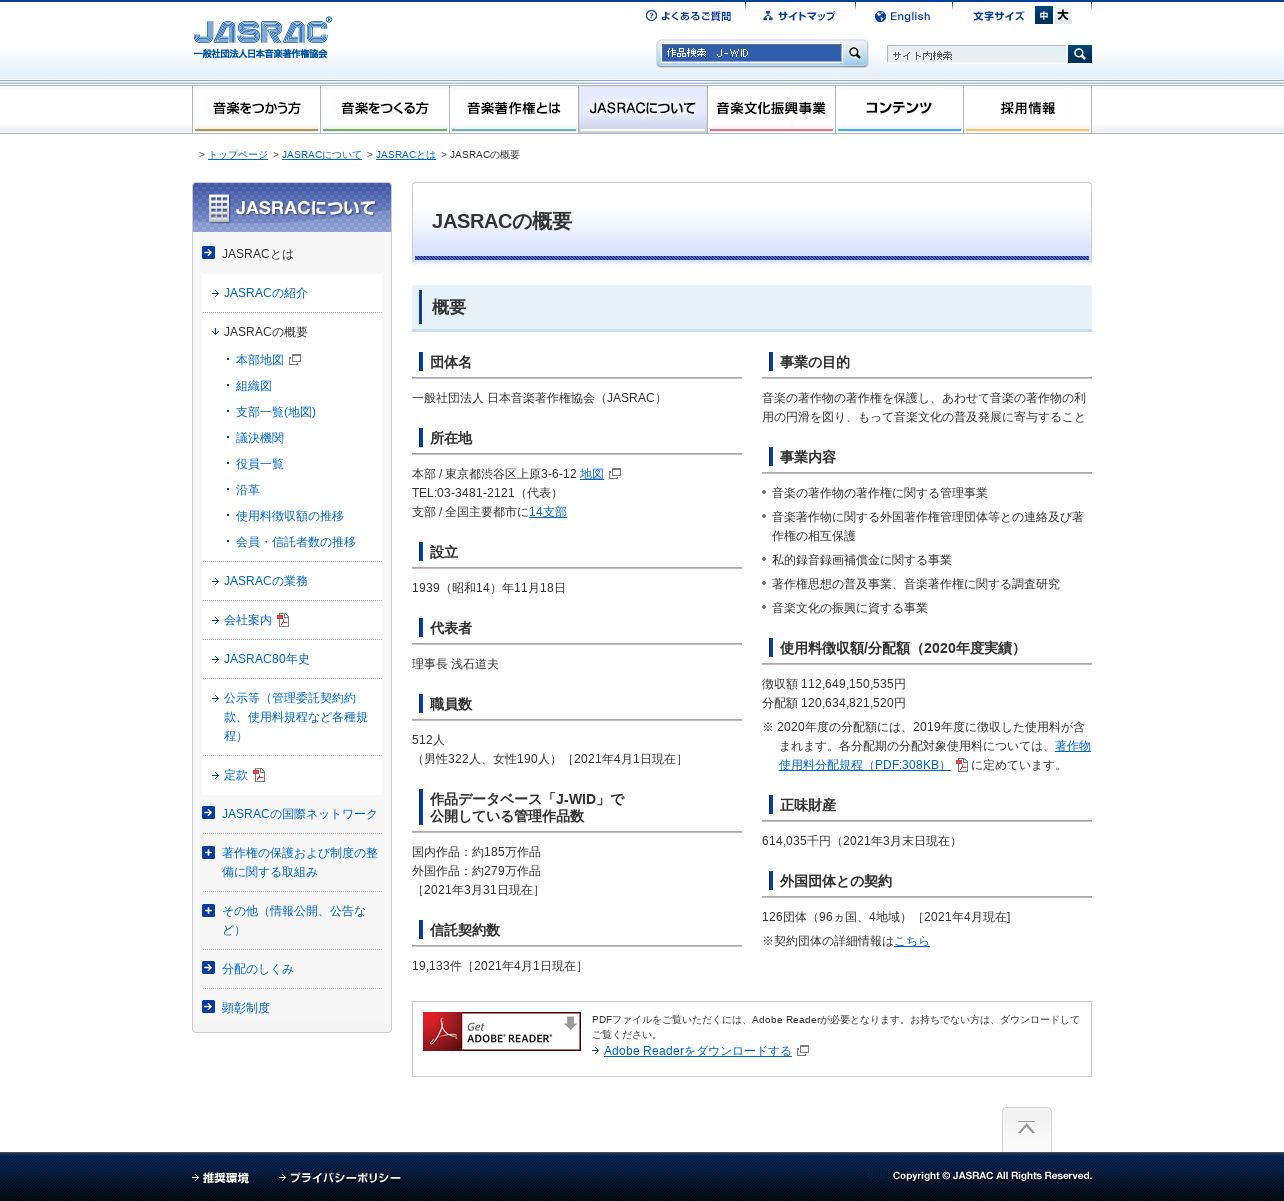Click back-to-top arrow button
The width and height of the screenshot is (1284, 1201).
click(x=1027, y=1129)
